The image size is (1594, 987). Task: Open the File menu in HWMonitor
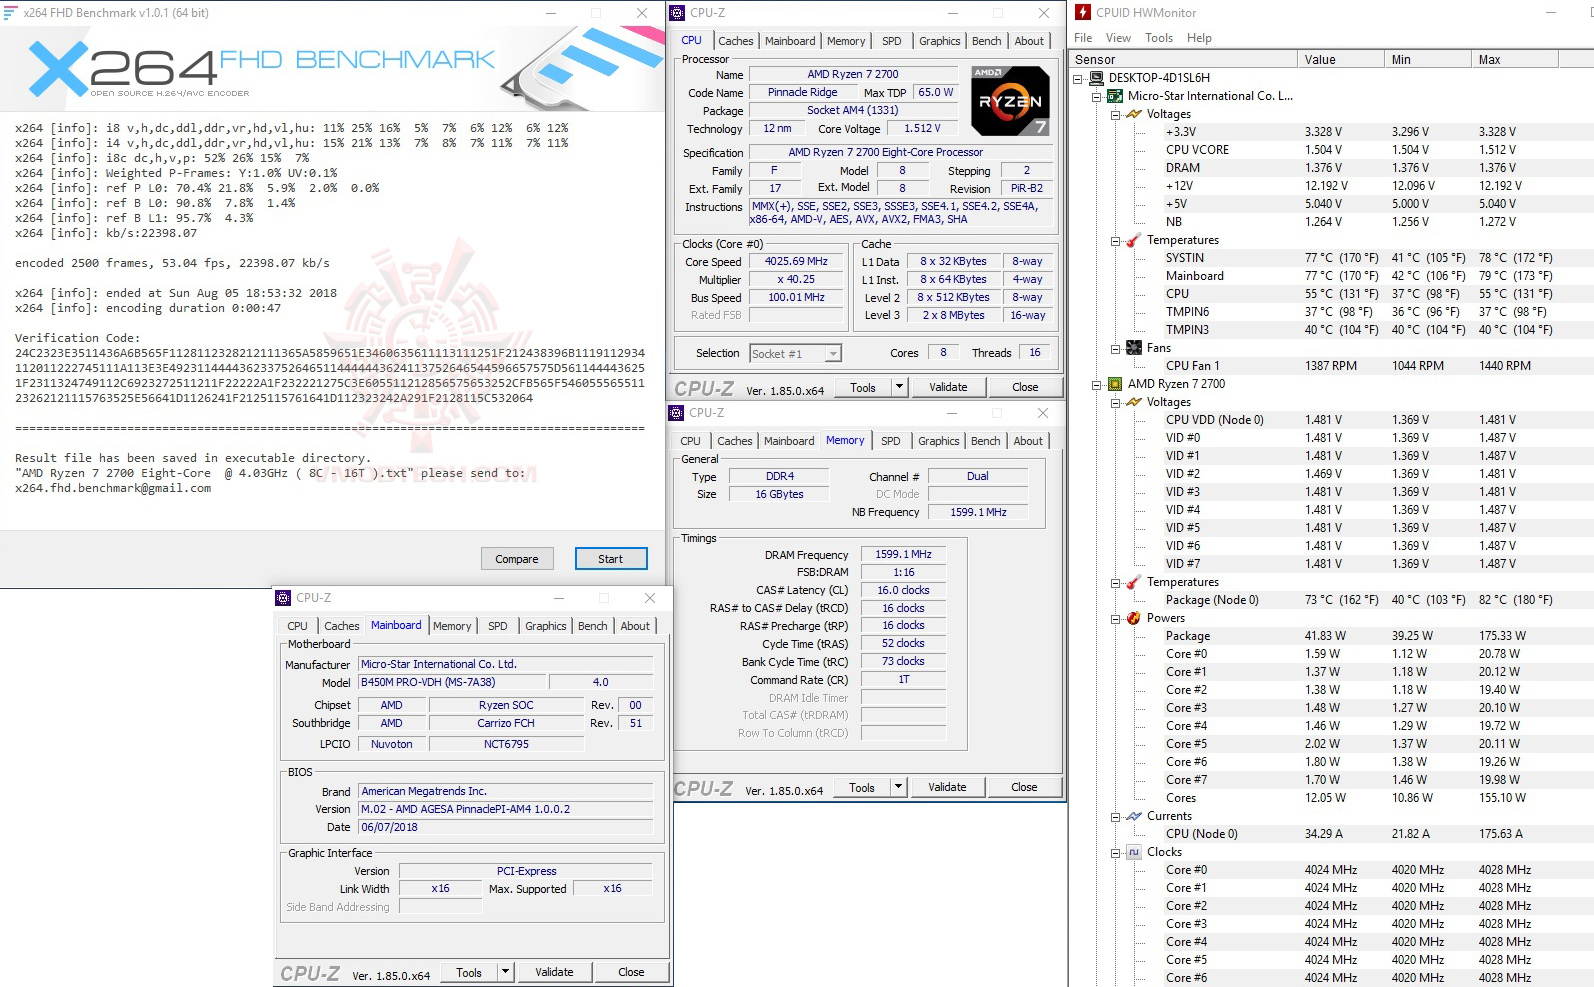(1083, 38)
